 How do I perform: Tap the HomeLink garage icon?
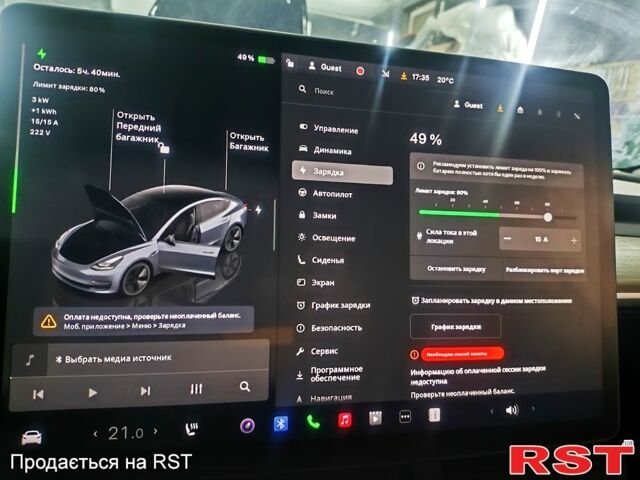[x=520, y=110]
